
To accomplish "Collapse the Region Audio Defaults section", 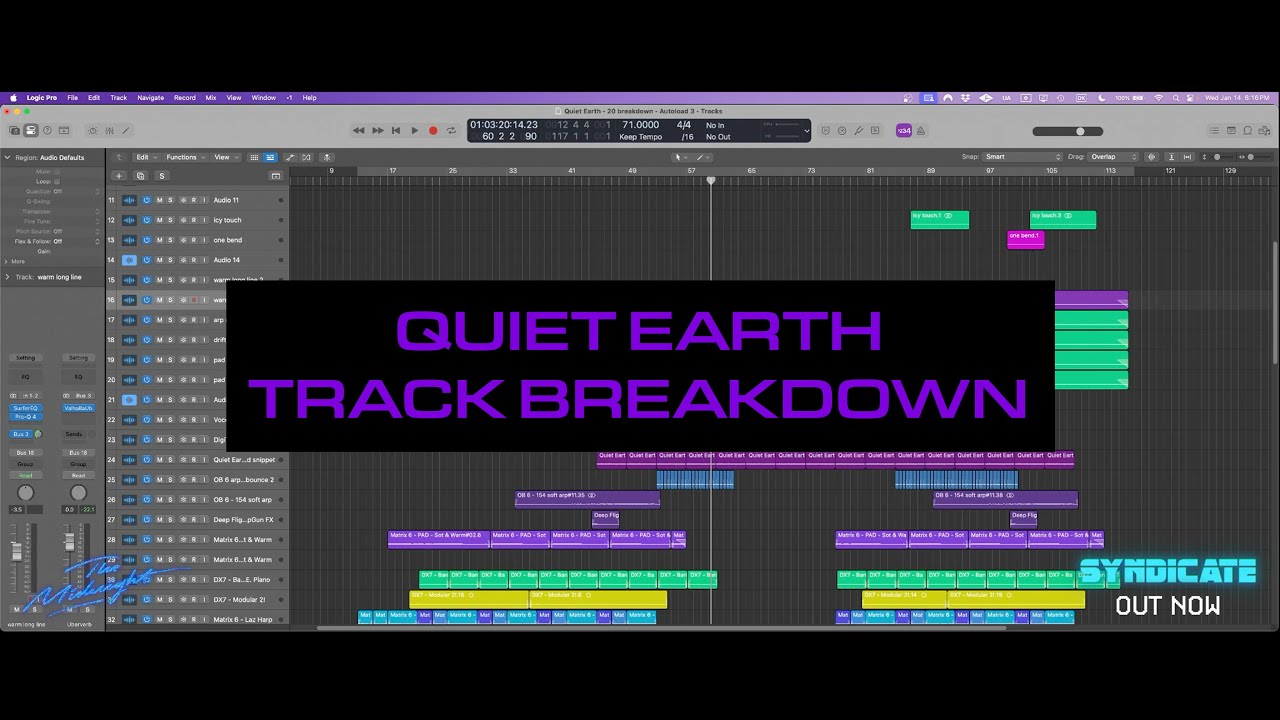I will pos(8,157).
